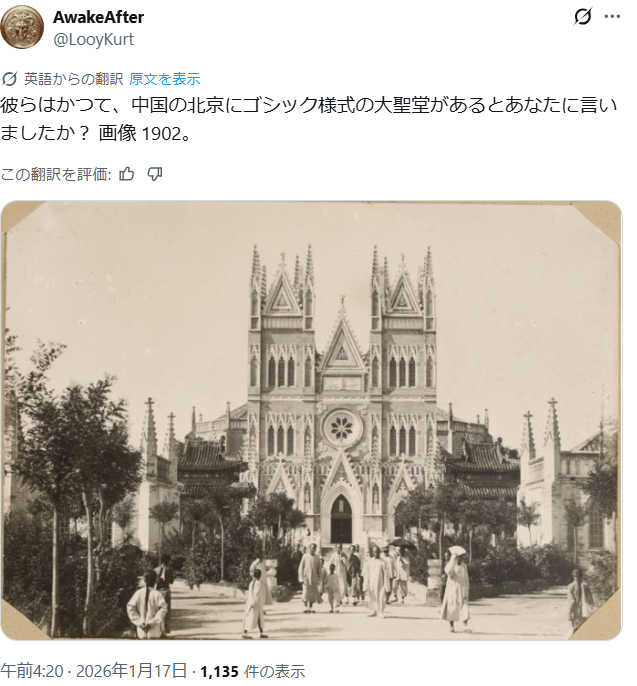Click the Grok icon next to 英語からの翻訳

tap(9, 79)
